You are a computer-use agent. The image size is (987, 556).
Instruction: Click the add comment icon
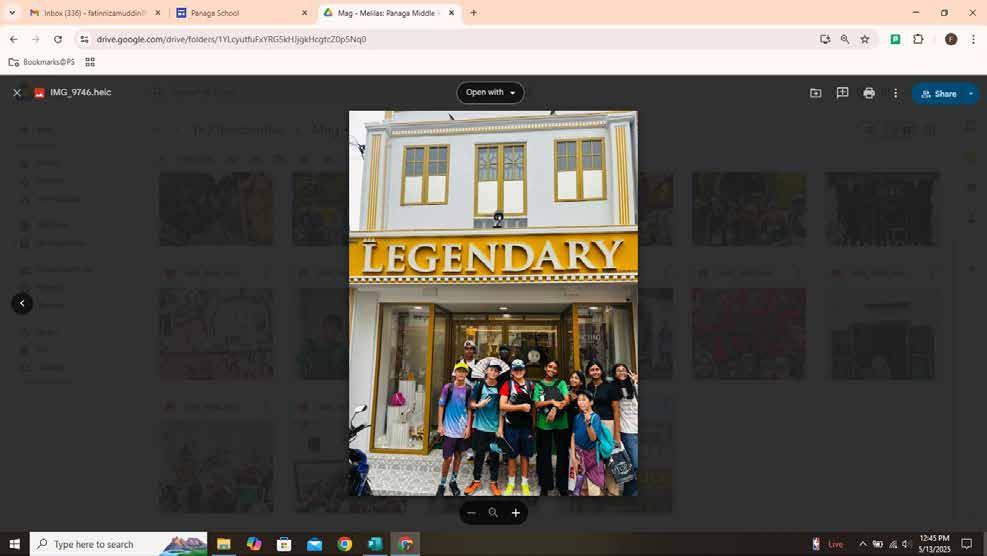tap(842, 93)
